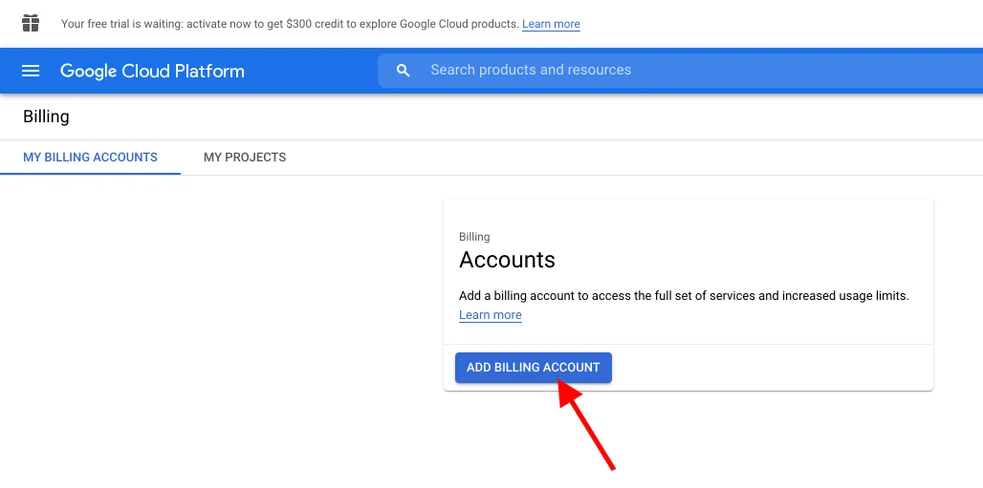Open the Learn more link in trial banner

click(x=551, y=24)
